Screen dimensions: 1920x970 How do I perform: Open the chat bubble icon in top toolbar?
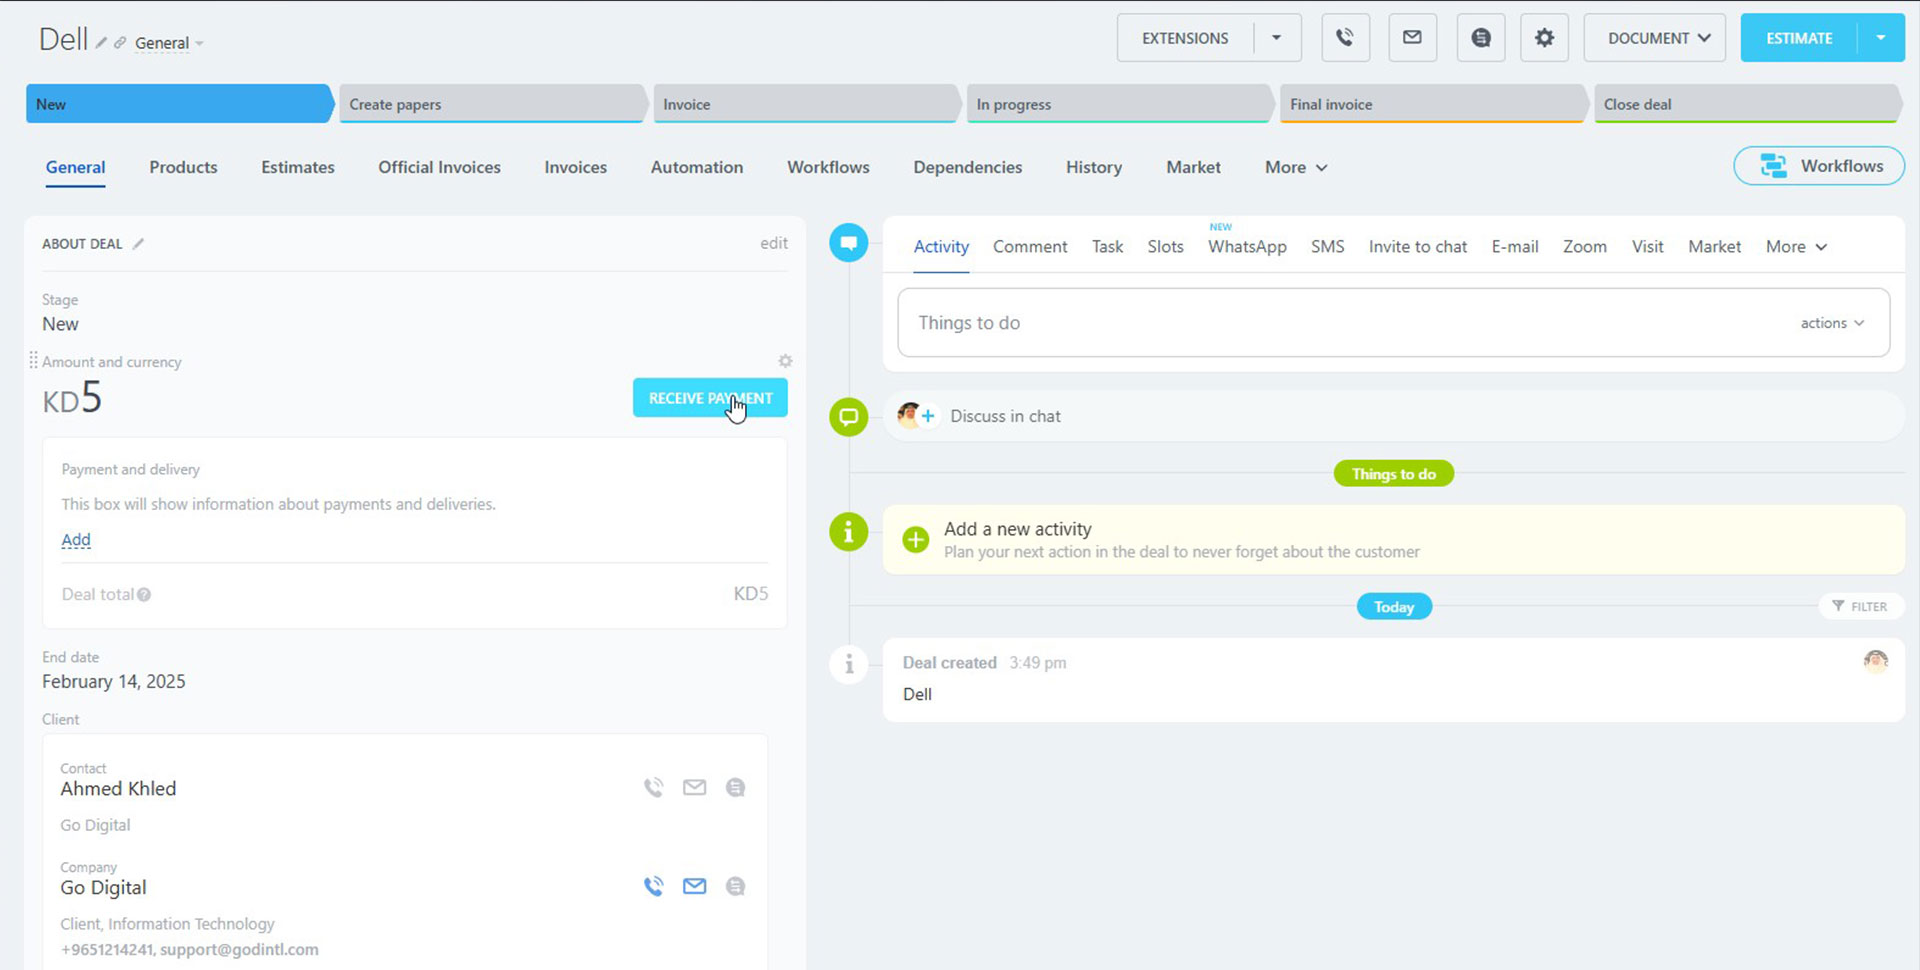1480,38
